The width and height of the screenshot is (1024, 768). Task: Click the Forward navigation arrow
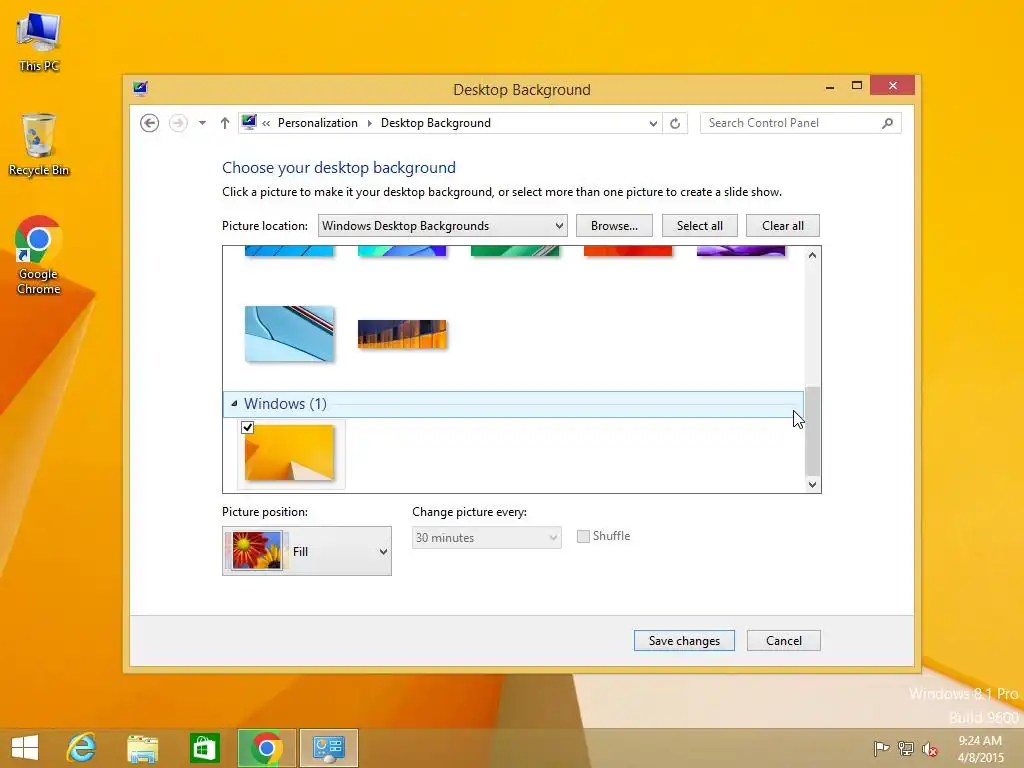[178, 123]
